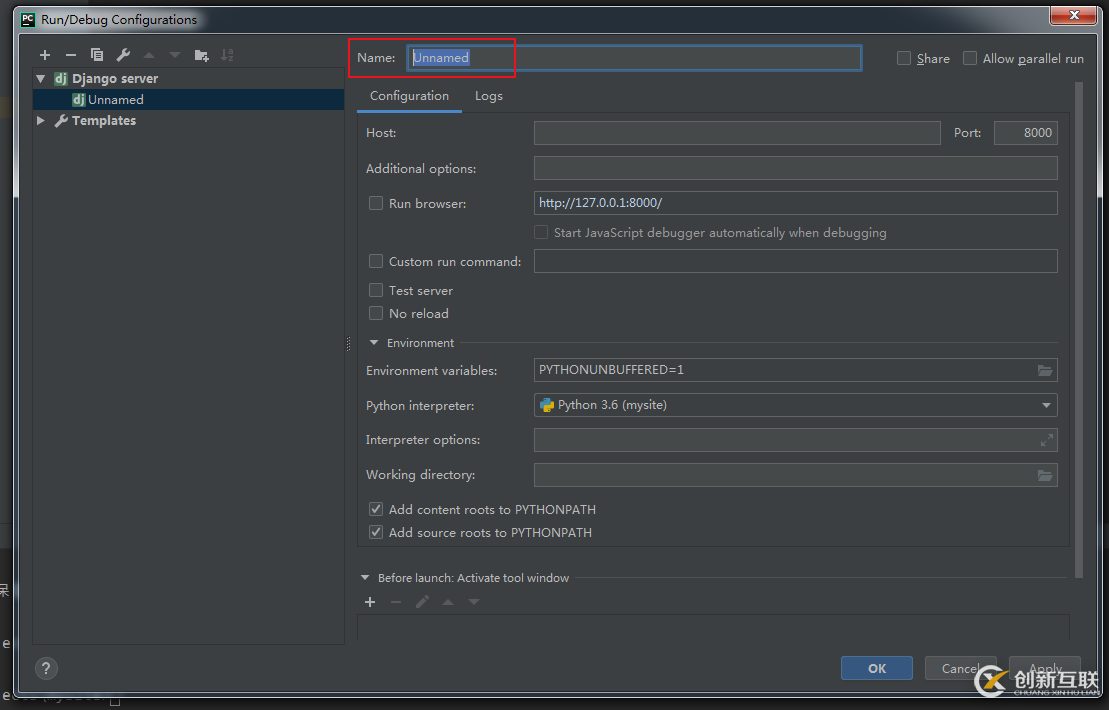Click the help question mark icon
The width and height of the screenshot is (1109, 710).
pyautogui.click(x=46, y=668)
